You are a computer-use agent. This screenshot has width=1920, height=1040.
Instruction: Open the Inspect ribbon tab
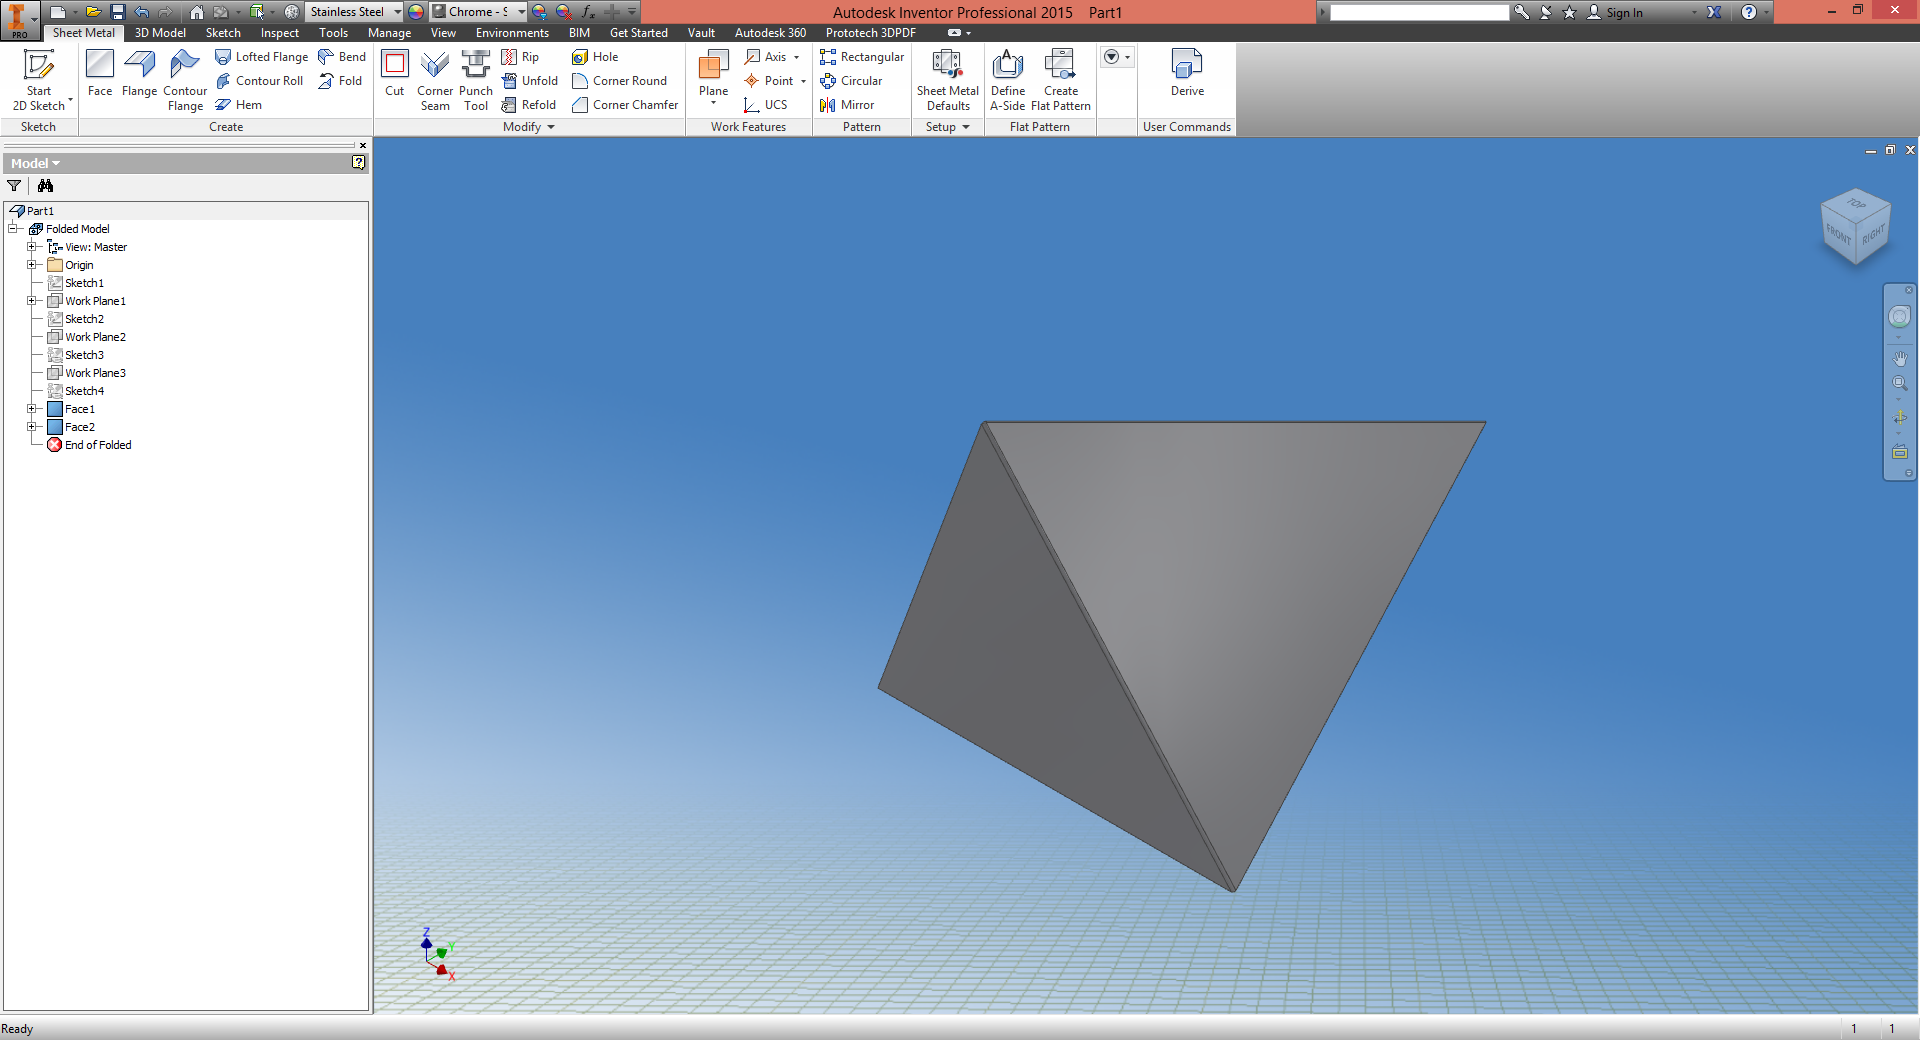tap(279, 33)
